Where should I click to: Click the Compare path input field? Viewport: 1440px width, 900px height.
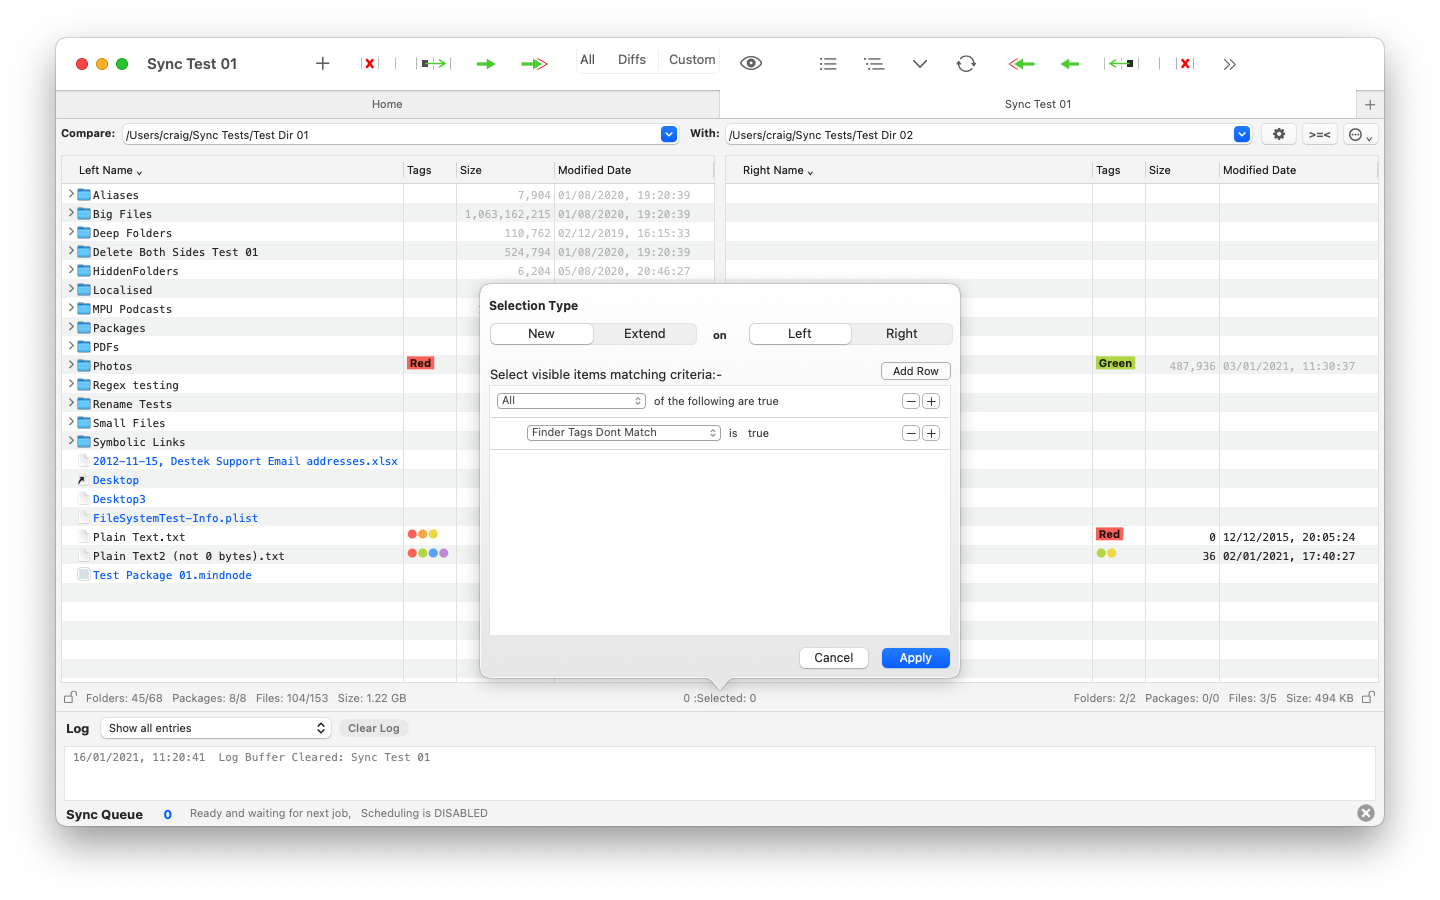click(390, 135)
